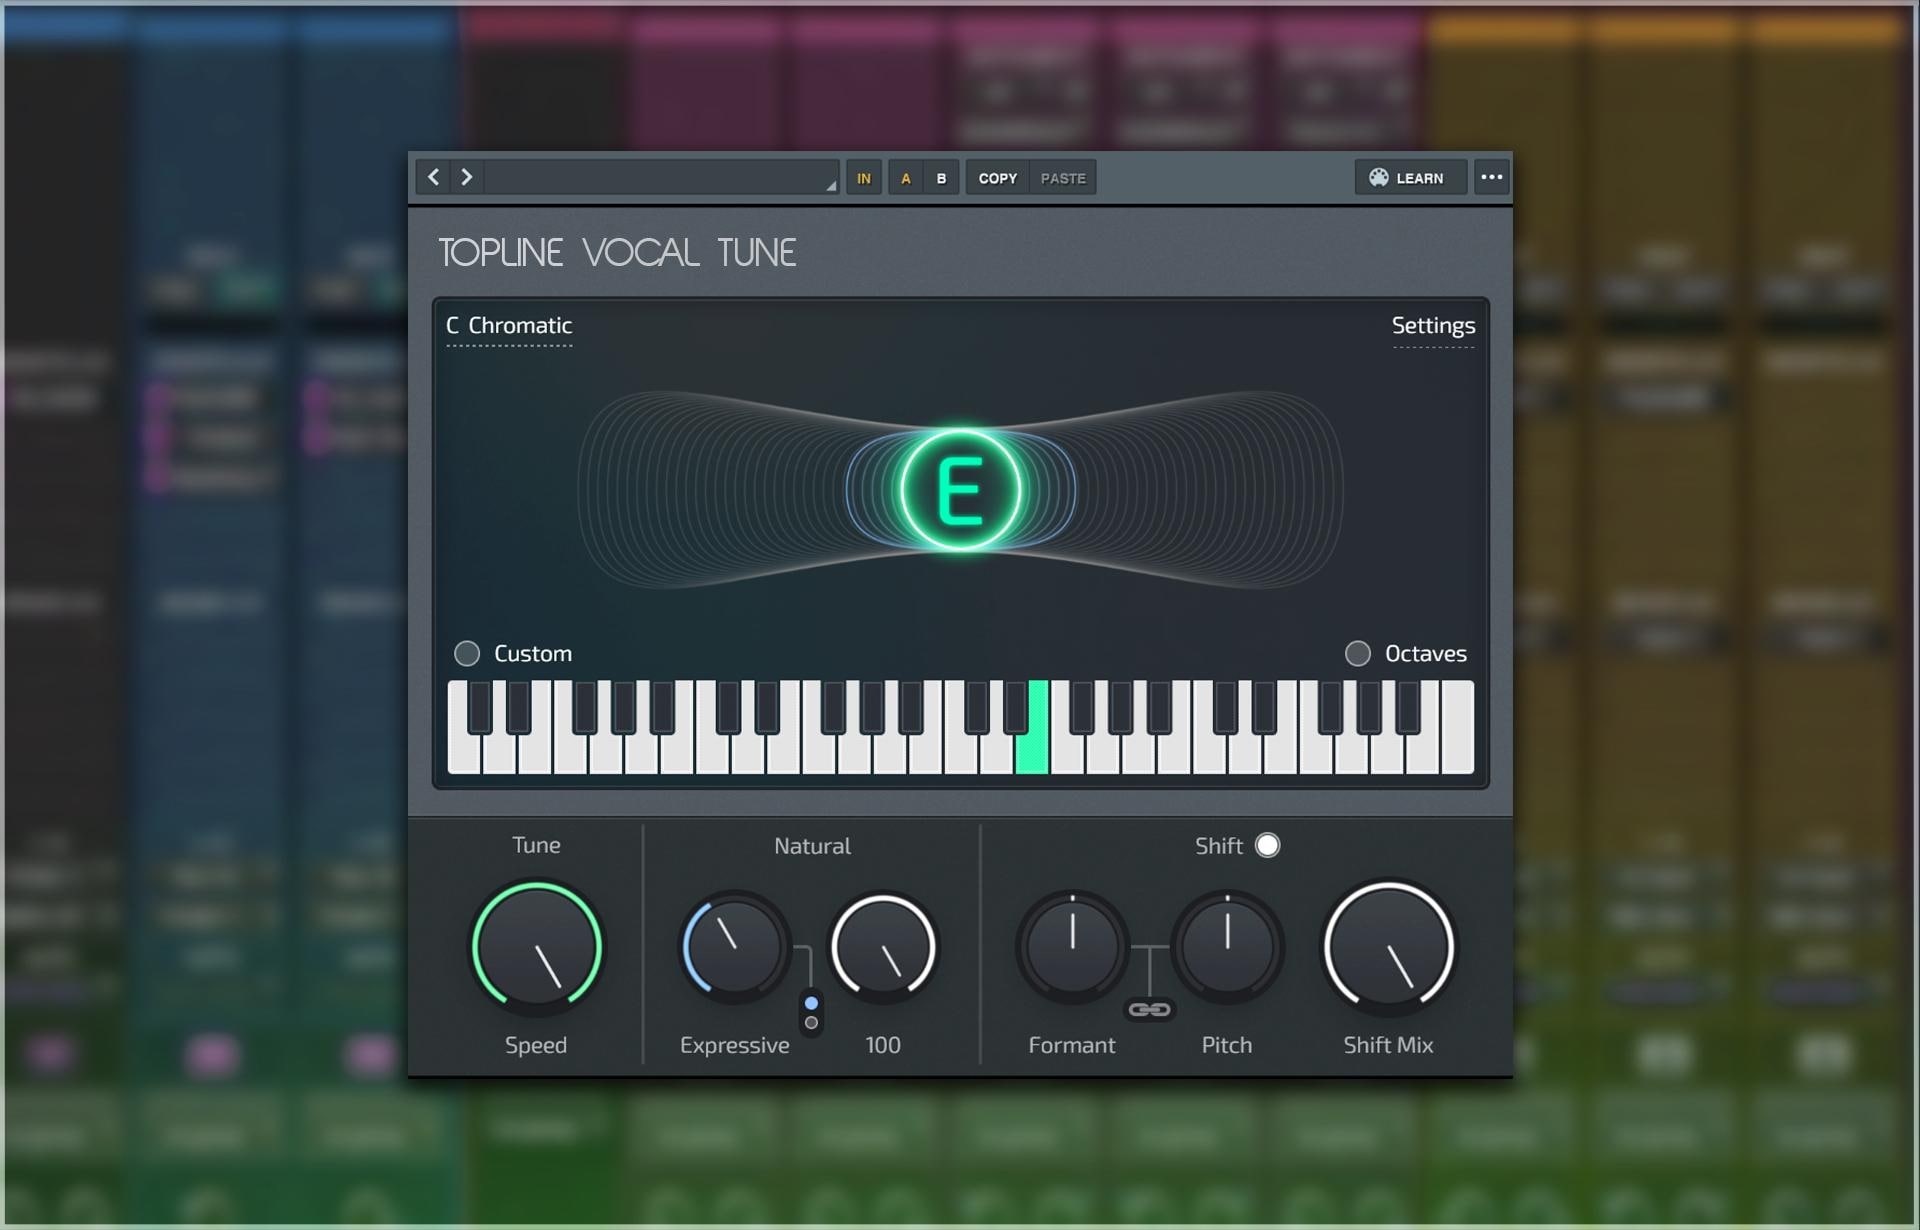Open the preset name dropdown field
The image size is (1920, 1230).
point(661,178)
